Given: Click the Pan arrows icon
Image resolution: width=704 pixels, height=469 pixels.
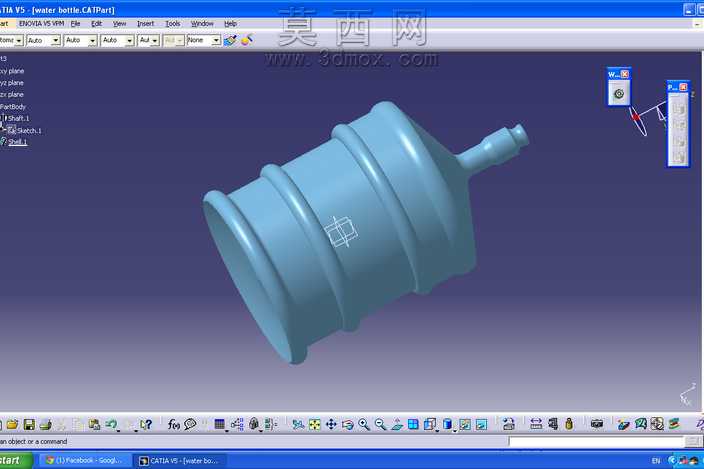Looking at the screenshot, I should 331,424.
